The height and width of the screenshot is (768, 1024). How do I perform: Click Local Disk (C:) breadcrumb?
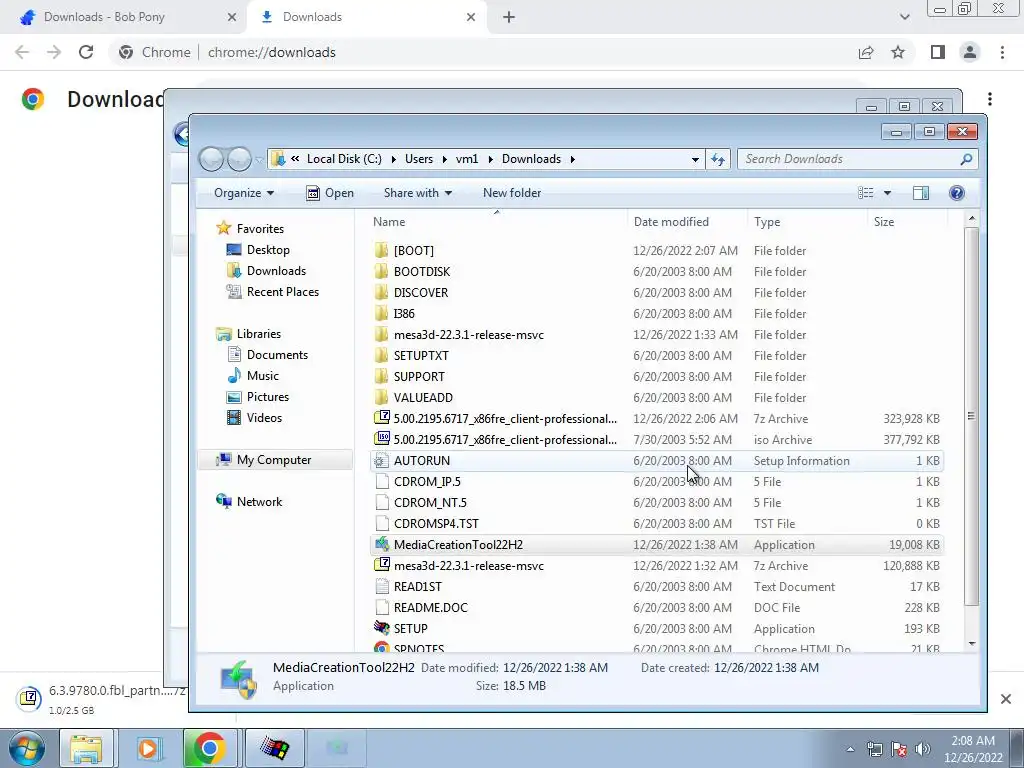(x=344, y=159)
